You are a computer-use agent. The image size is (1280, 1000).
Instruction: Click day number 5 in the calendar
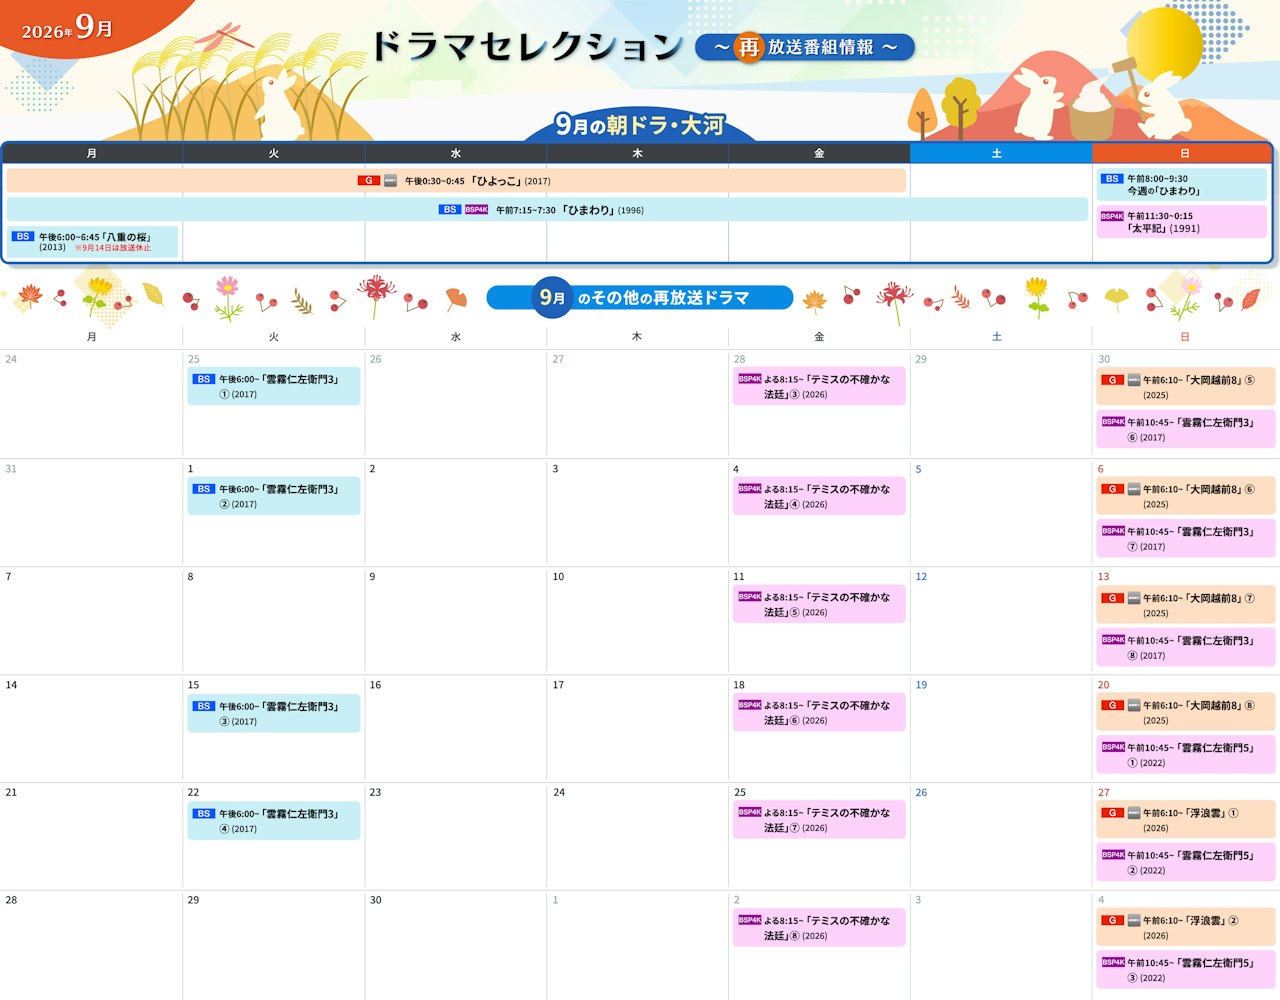(x=919, y=469)
